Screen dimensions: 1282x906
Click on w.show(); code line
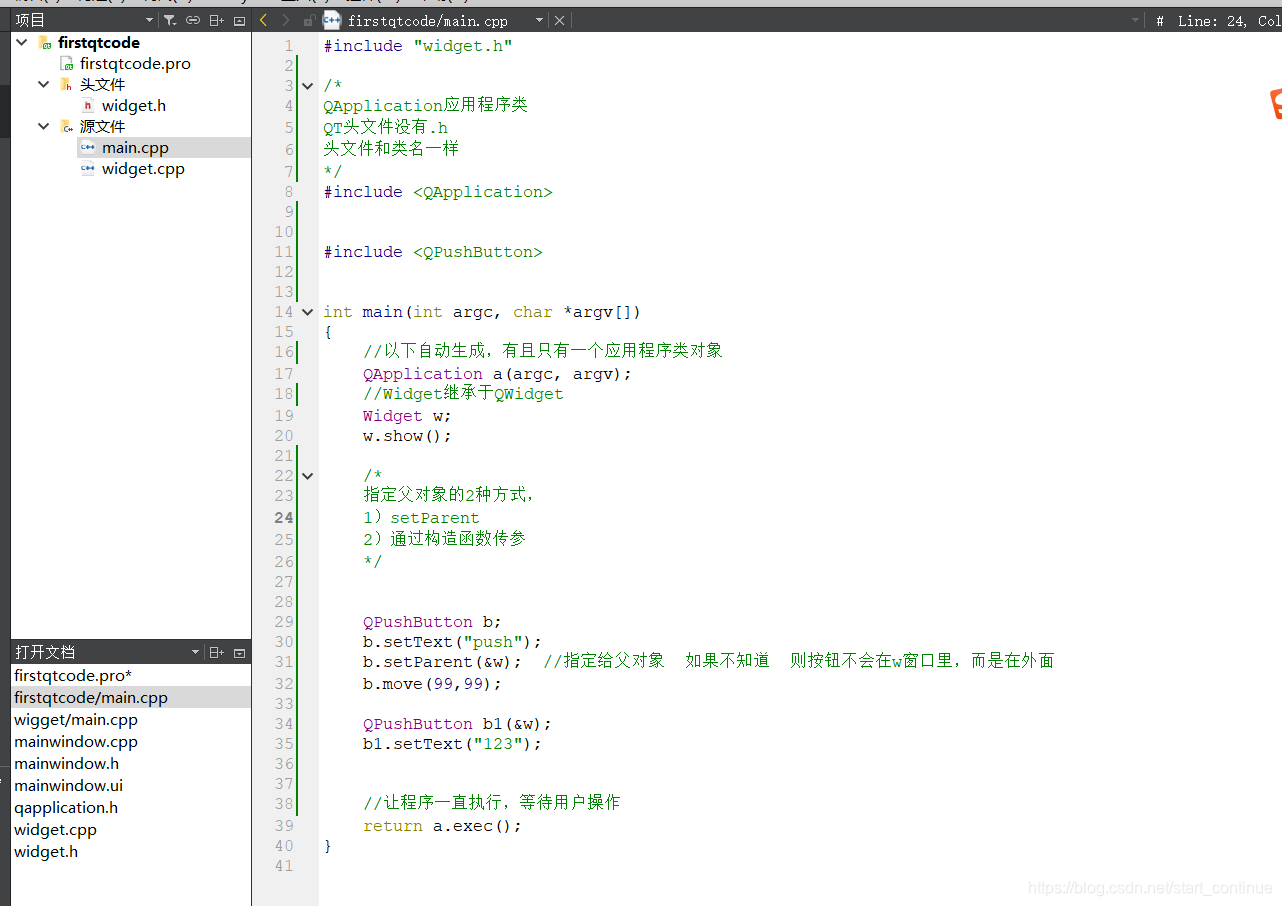click(x=408, y=436)
